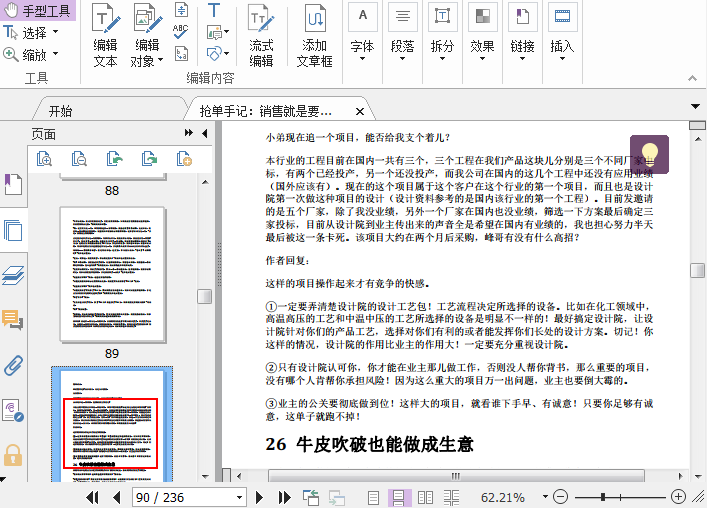Switch to the 开始 document tab
The width and height of the screenshot is (707, 508).
tap(61, 111)
